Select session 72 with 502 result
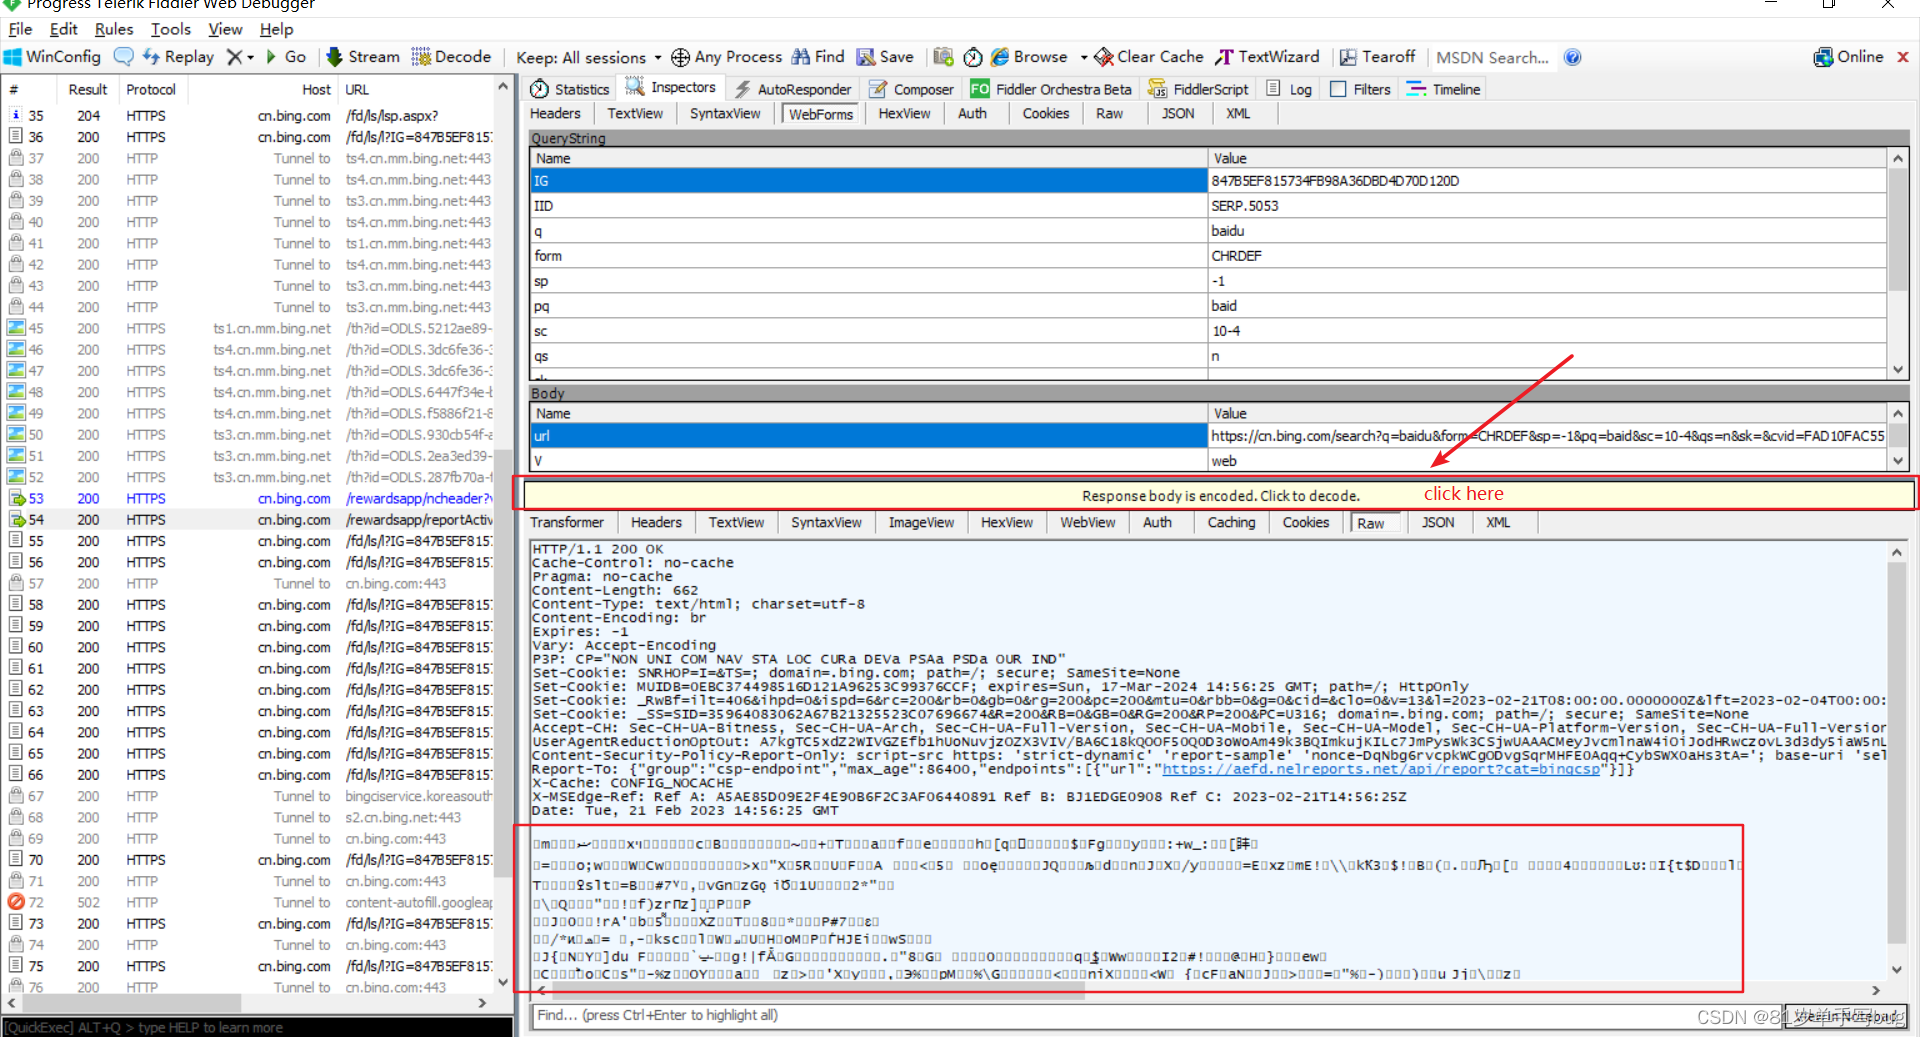Image resolution: width=1920 pixels, height=1037 pixels. point(250,902)
